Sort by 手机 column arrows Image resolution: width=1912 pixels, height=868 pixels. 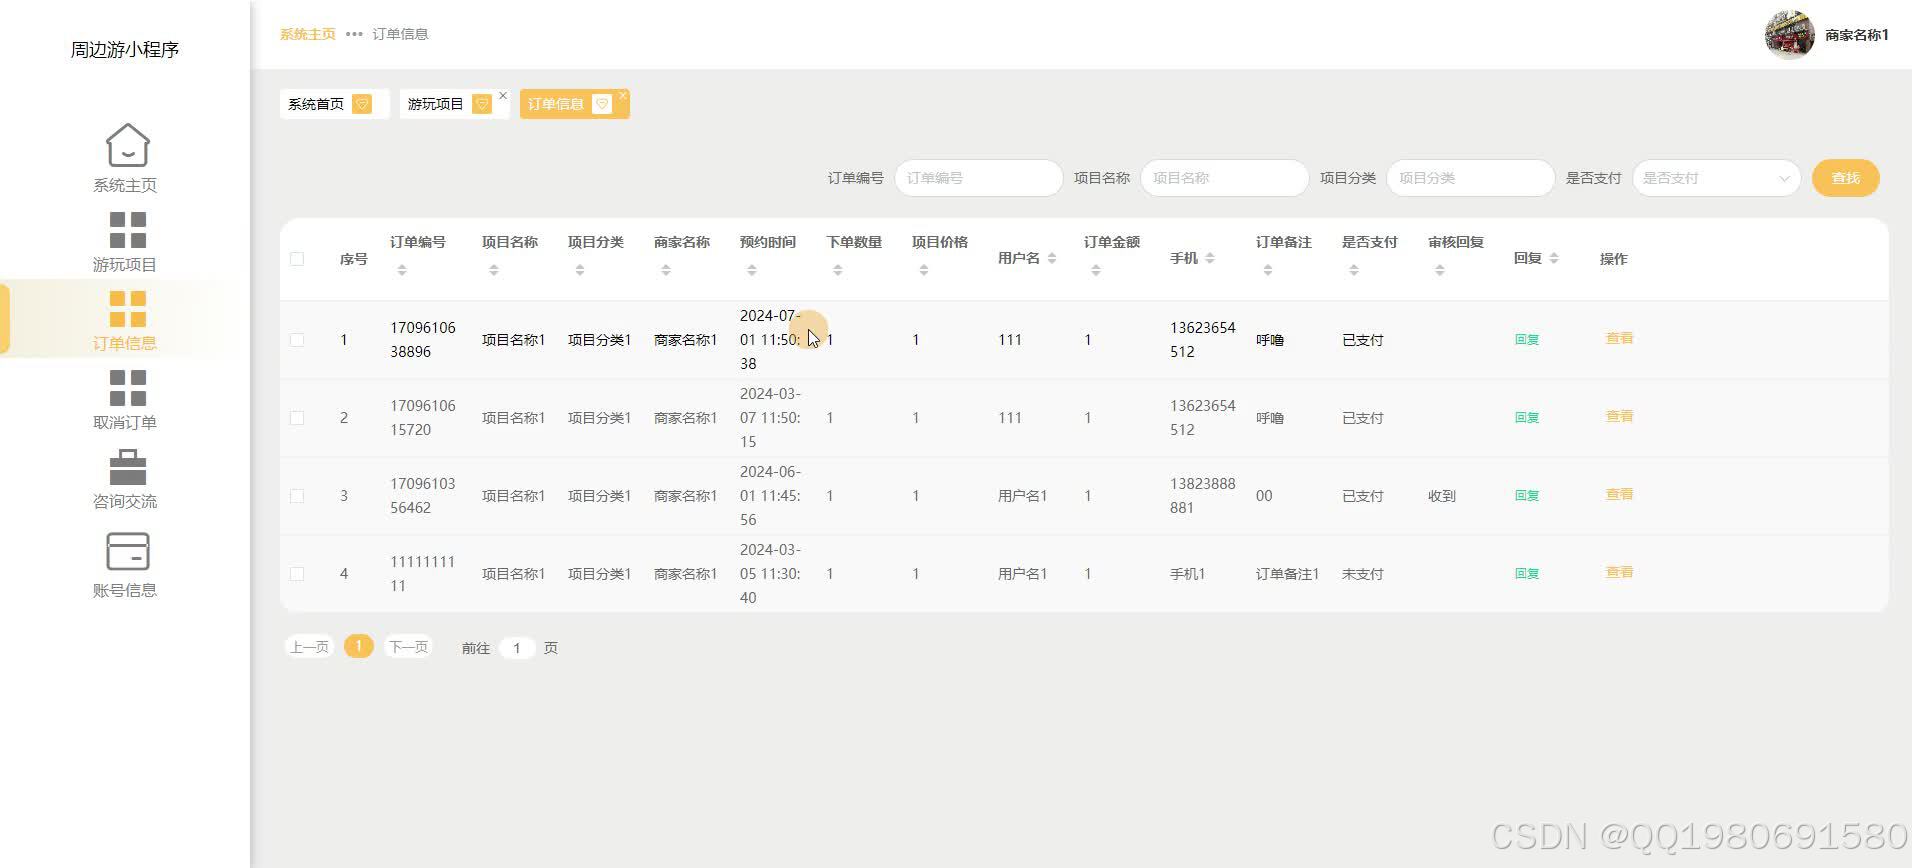coord(1210,258)
